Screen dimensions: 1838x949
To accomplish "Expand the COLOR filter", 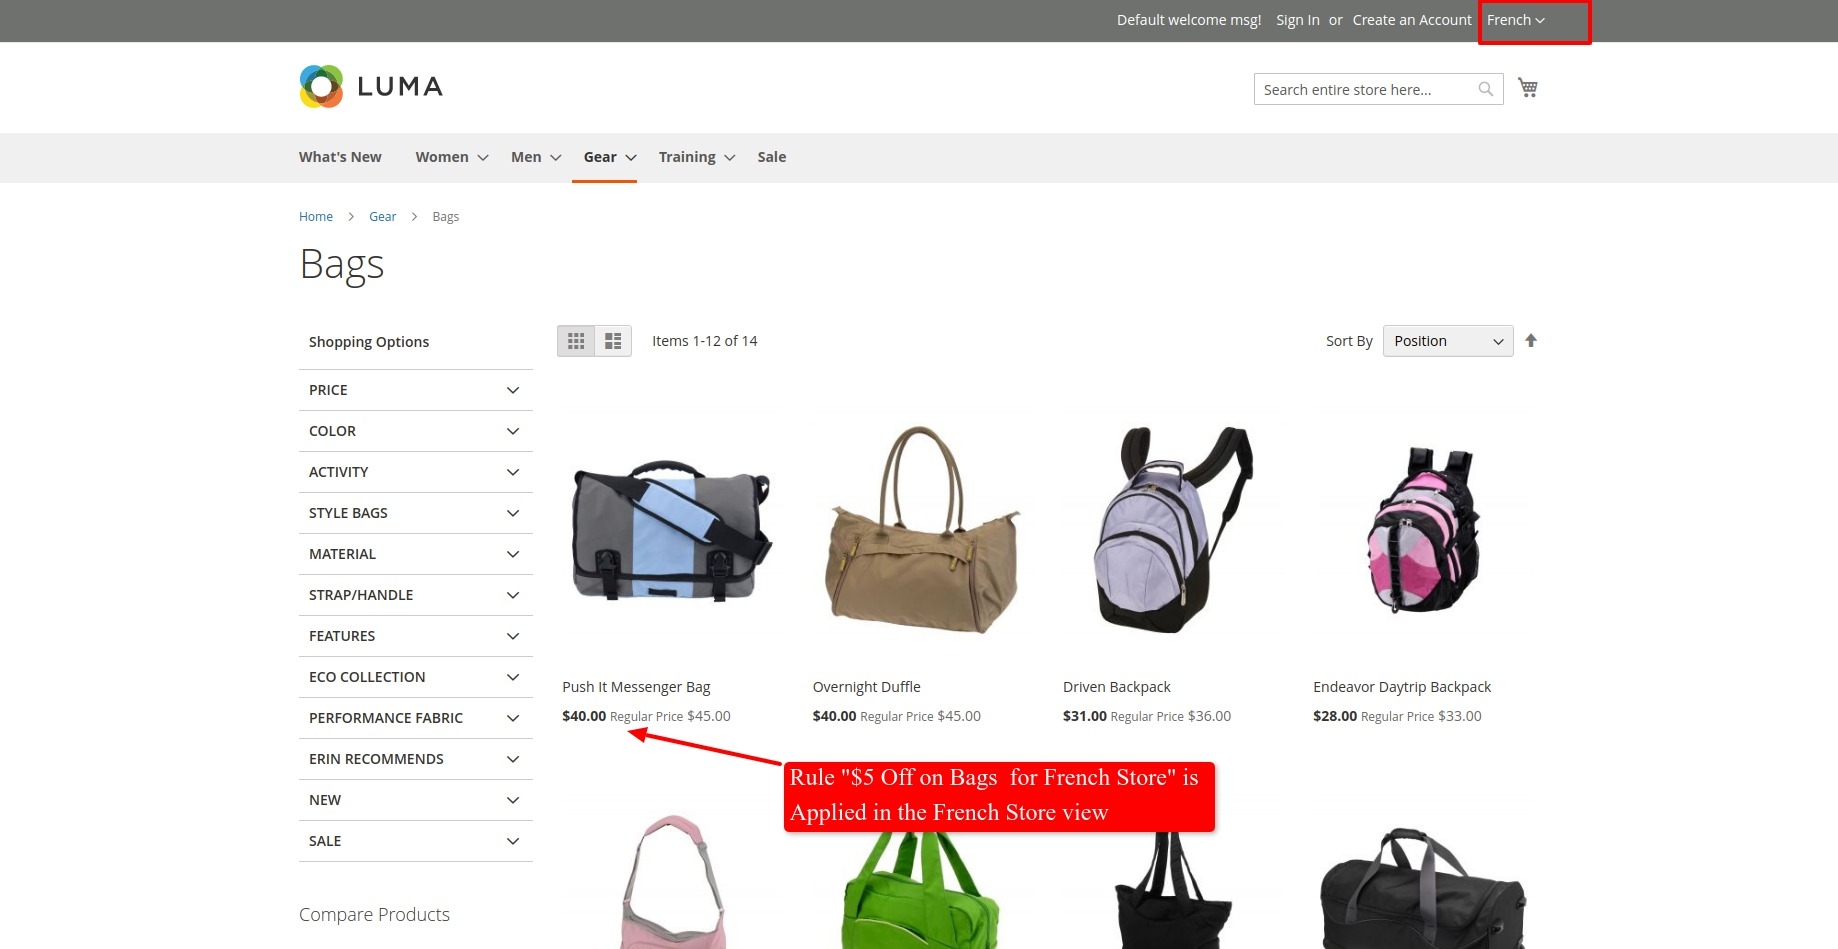I will (x=416, y=431).
